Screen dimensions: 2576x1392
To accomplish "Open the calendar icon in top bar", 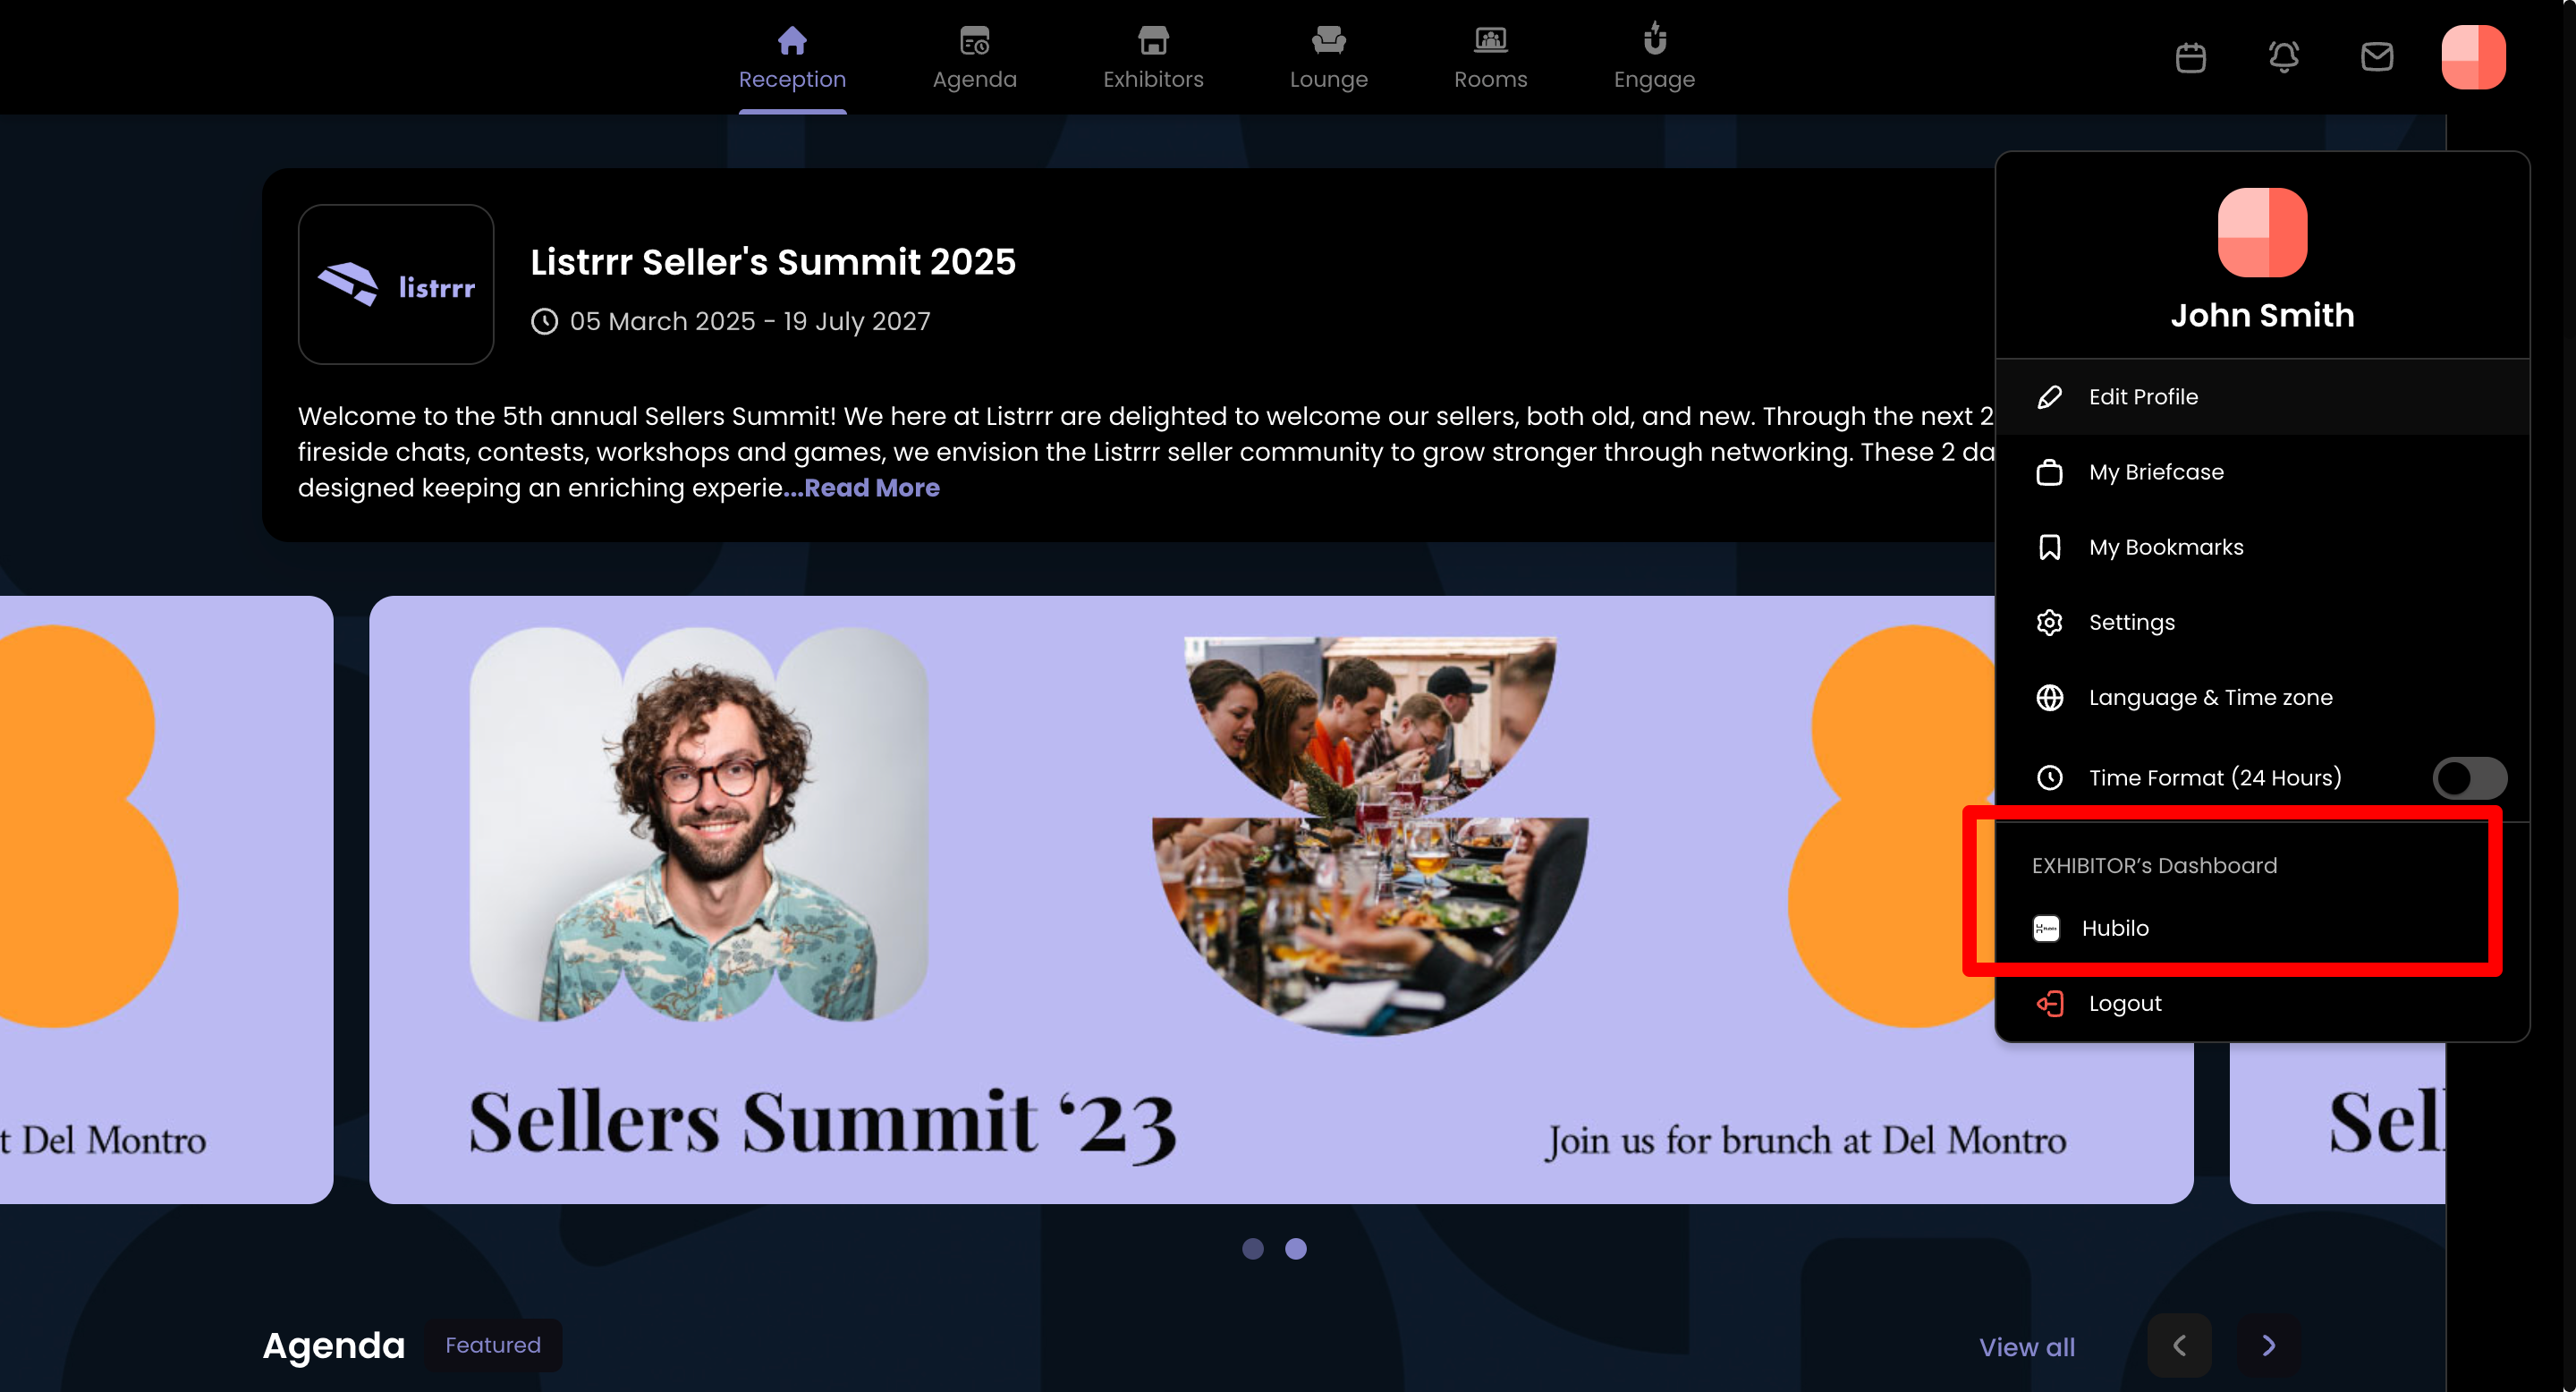I will click(2190, 57).
